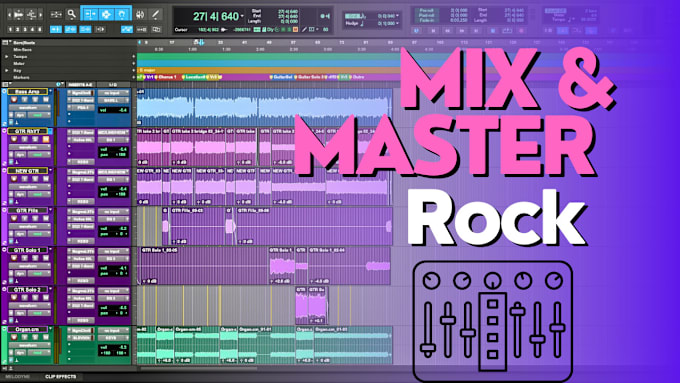Click the Bass Amp volume readout
Viewport: 680px width, 383px height.
point(113,110)
